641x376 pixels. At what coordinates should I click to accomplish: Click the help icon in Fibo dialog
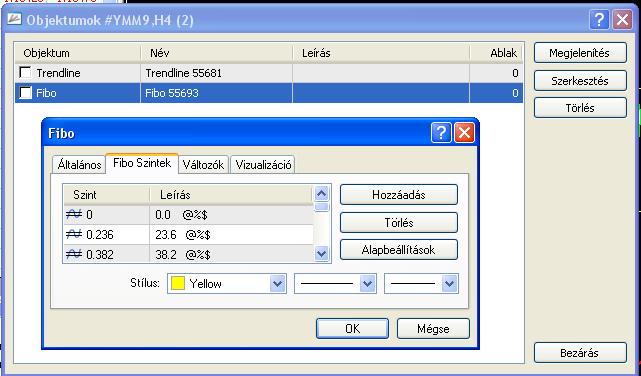441,133
